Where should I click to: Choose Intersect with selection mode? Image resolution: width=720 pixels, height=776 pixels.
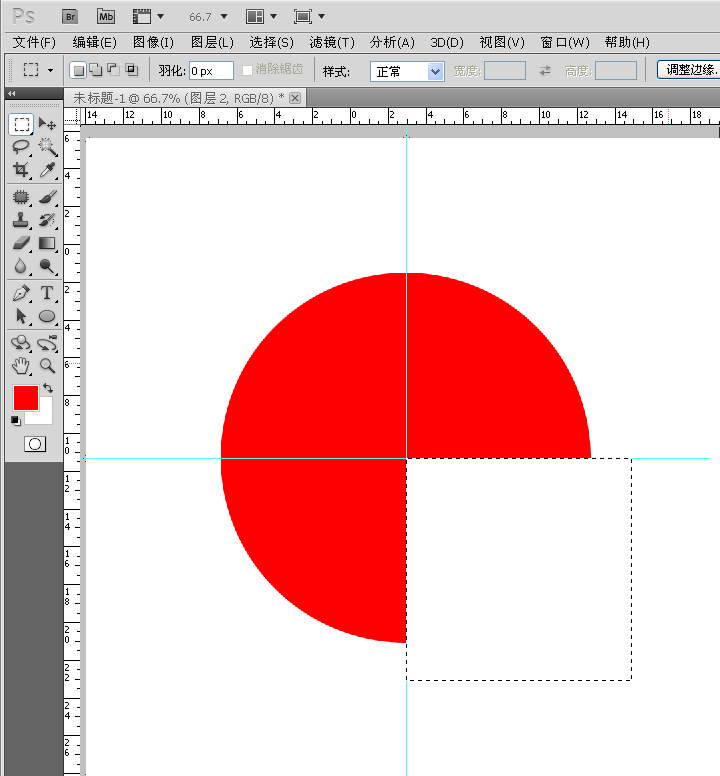(131, 70)
